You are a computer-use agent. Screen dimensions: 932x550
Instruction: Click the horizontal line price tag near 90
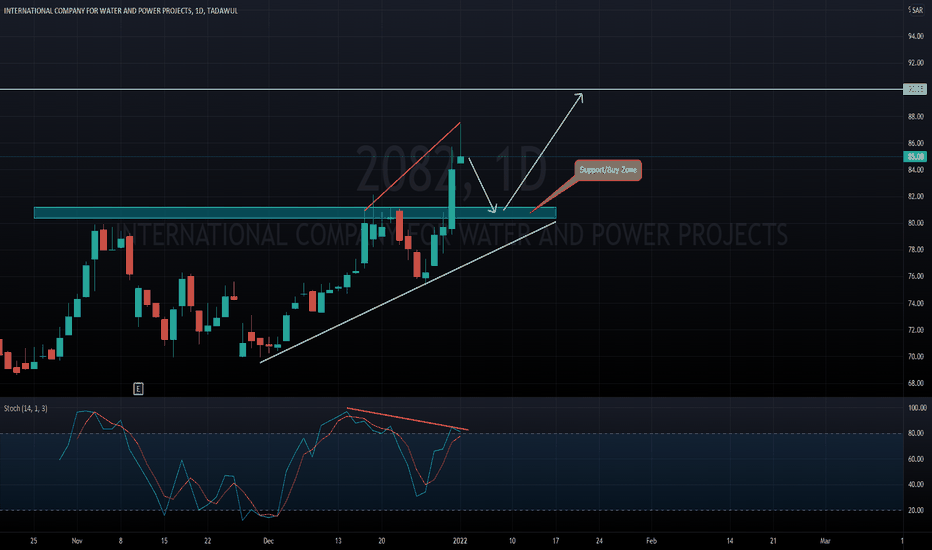915,89
